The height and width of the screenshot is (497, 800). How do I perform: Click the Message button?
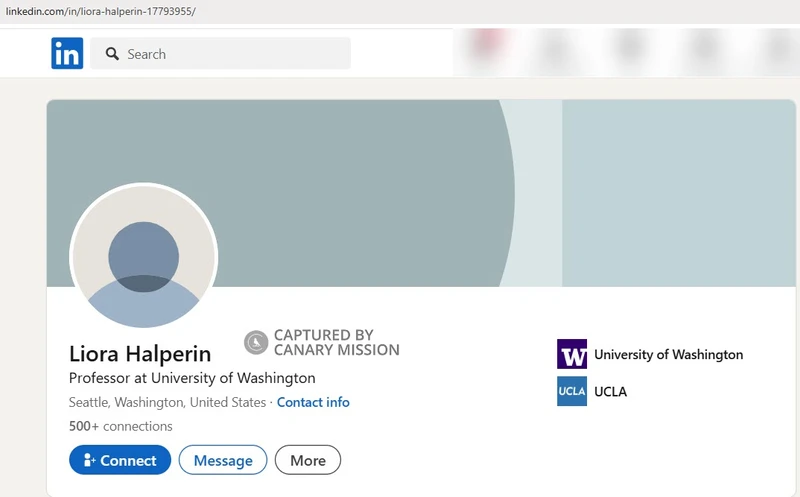[223, 460]
